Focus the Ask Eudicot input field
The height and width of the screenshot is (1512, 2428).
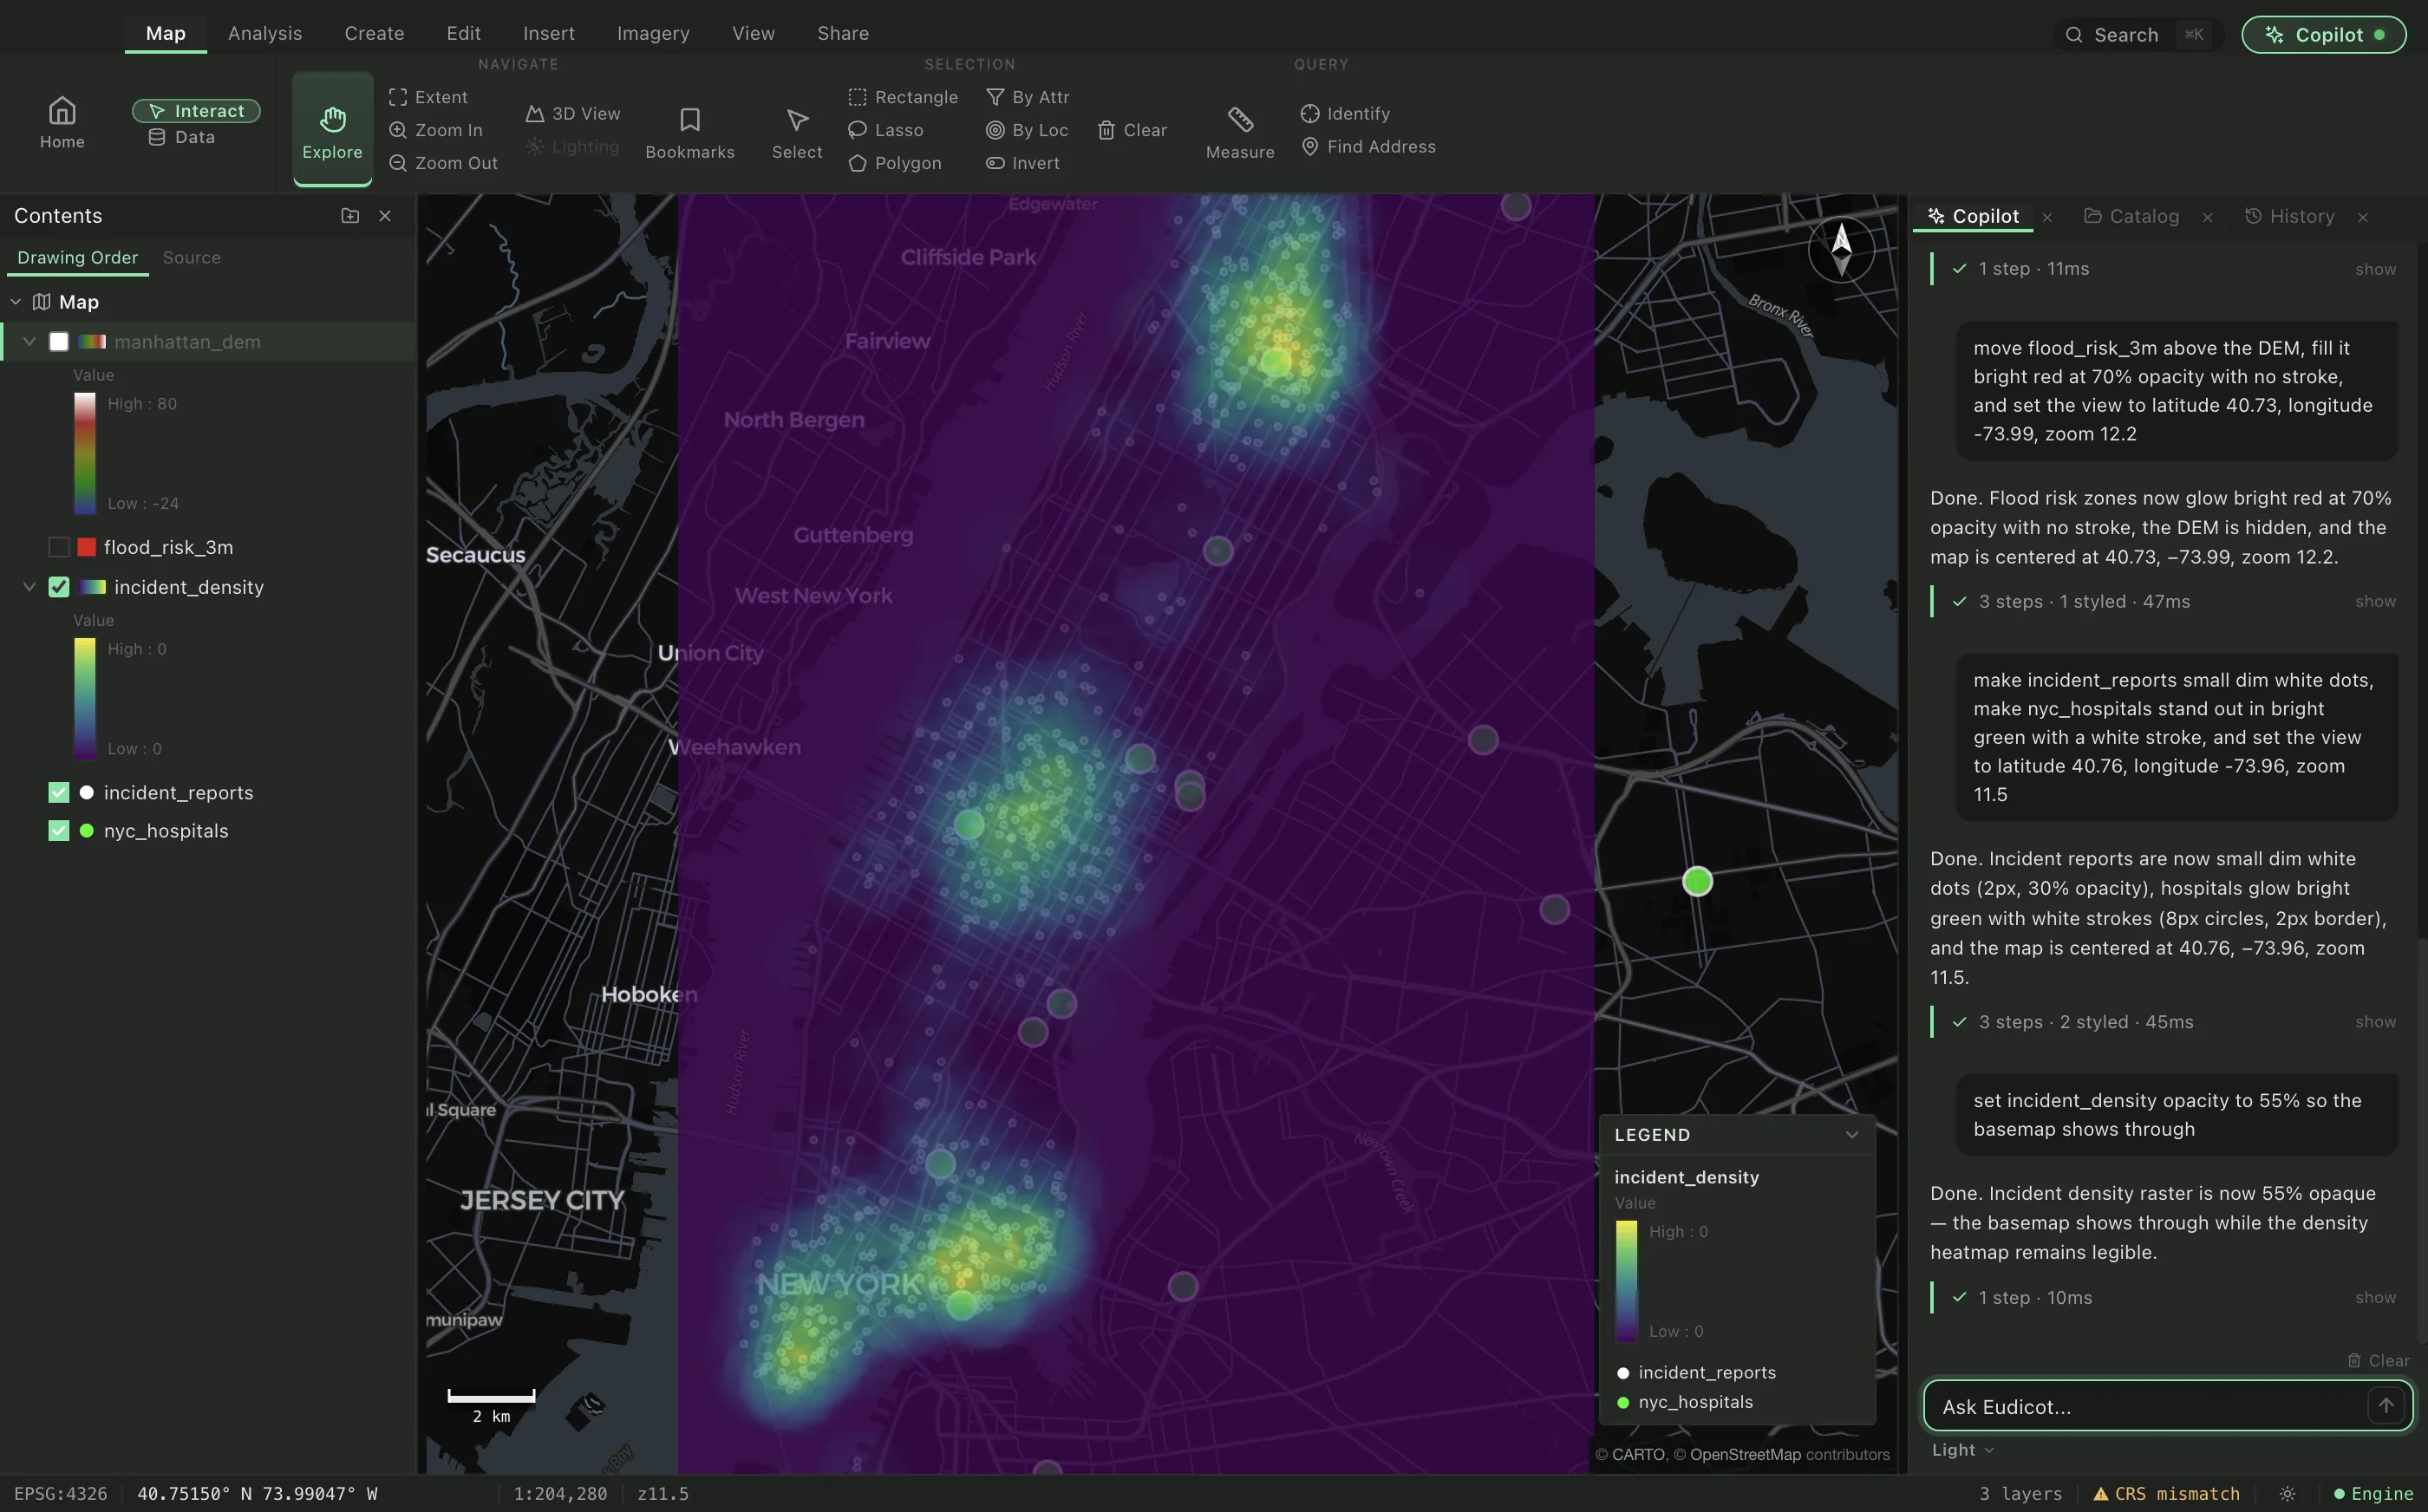tap(2146, 1405)
